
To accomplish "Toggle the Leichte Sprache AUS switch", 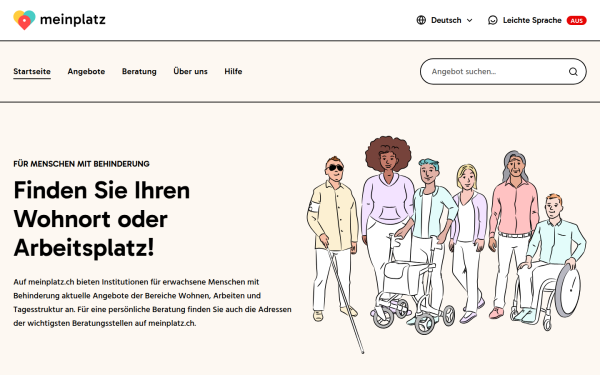I will coord(576,21).
